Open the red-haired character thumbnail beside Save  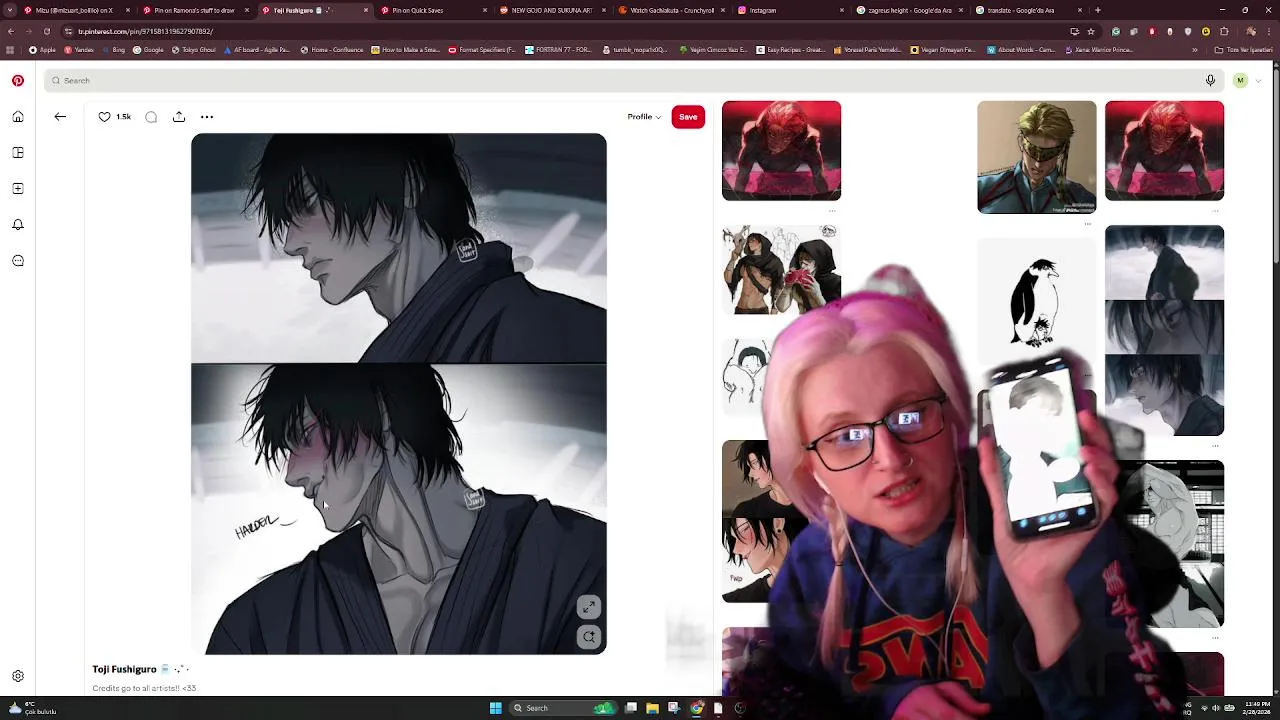coord(781,150)
